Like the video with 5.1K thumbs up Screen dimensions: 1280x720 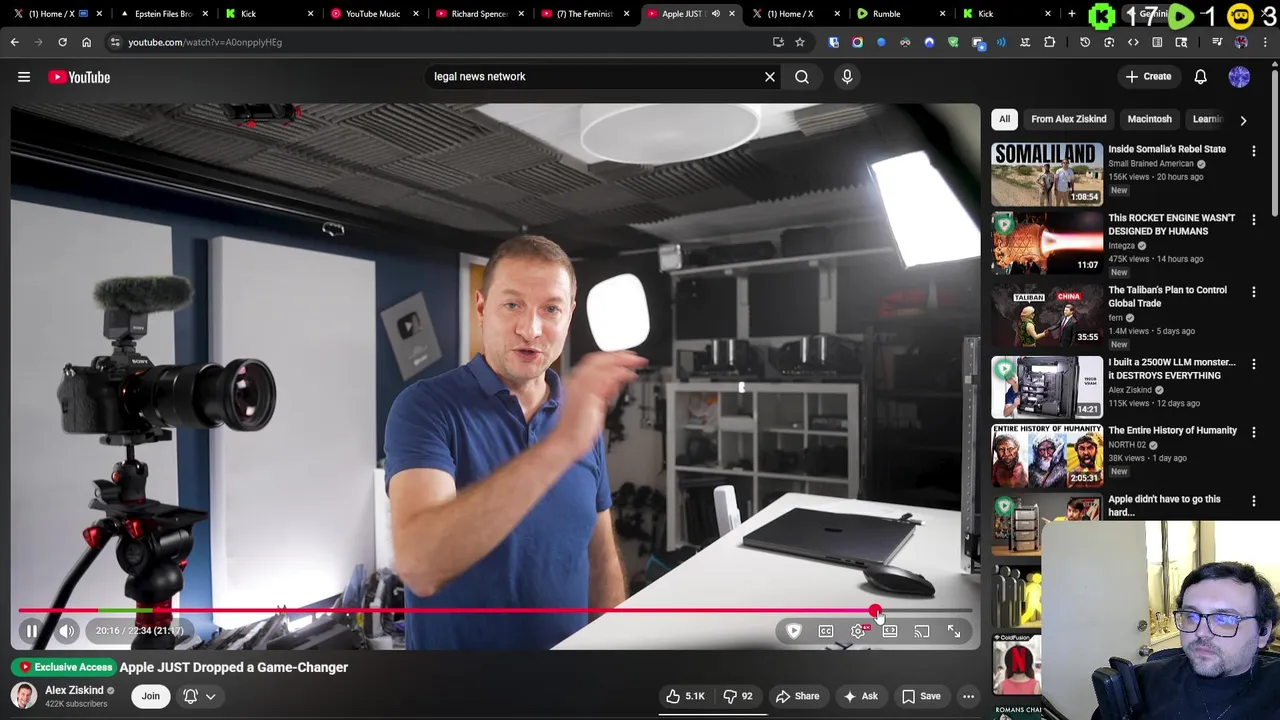(x=686, y=696)
